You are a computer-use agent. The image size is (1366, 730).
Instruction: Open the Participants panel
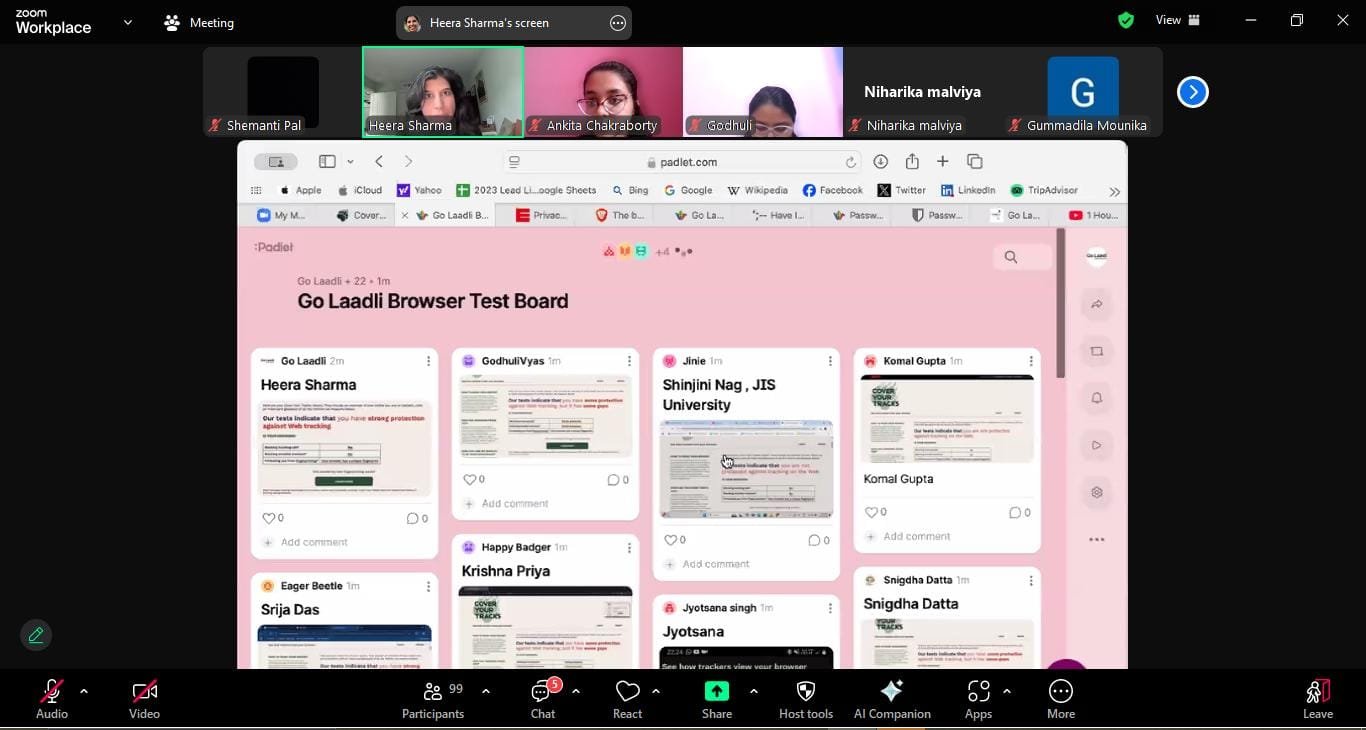433,699
